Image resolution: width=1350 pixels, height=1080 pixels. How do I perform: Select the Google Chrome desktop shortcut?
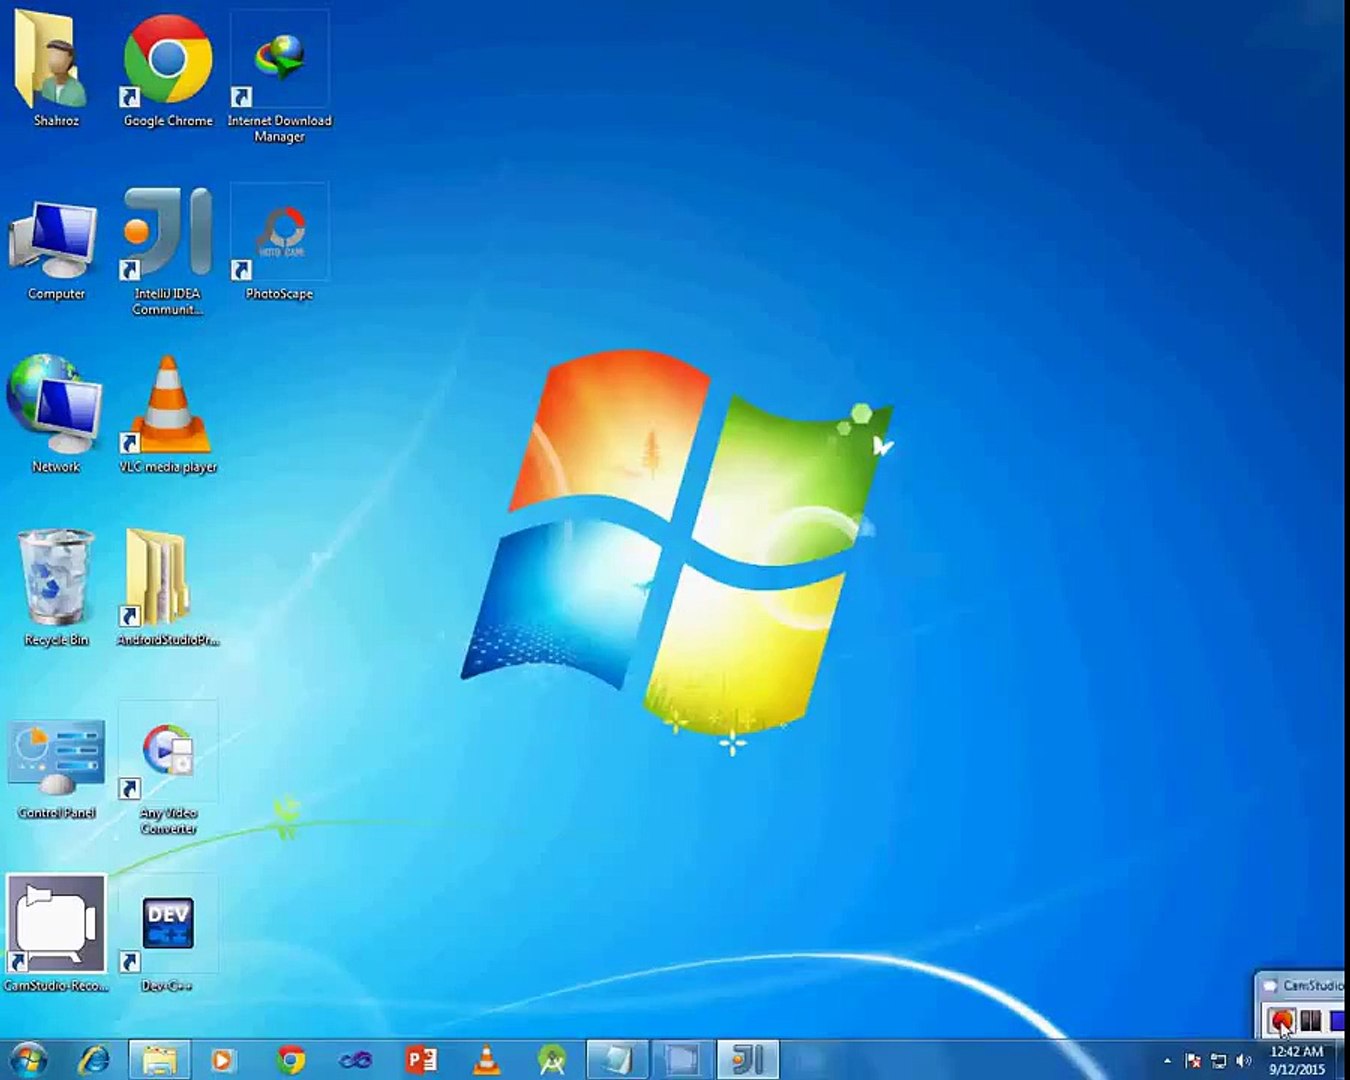(168, 70)
